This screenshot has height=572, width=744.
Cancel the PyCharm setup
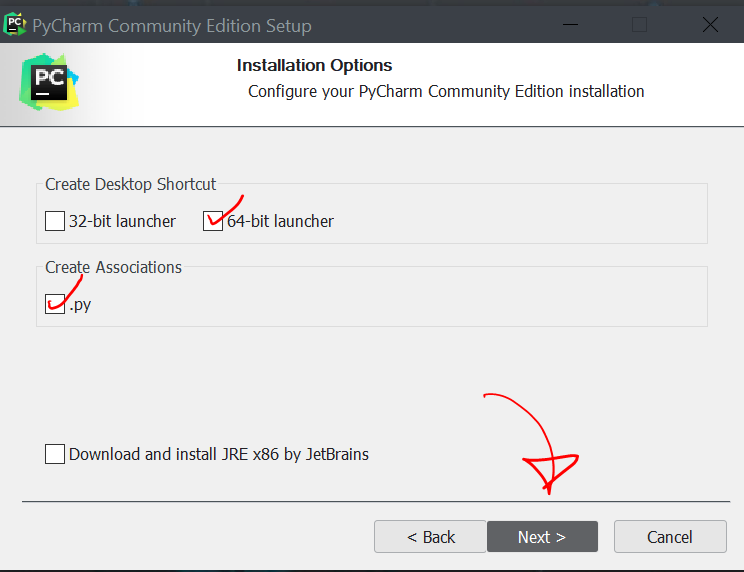(670, 536)
